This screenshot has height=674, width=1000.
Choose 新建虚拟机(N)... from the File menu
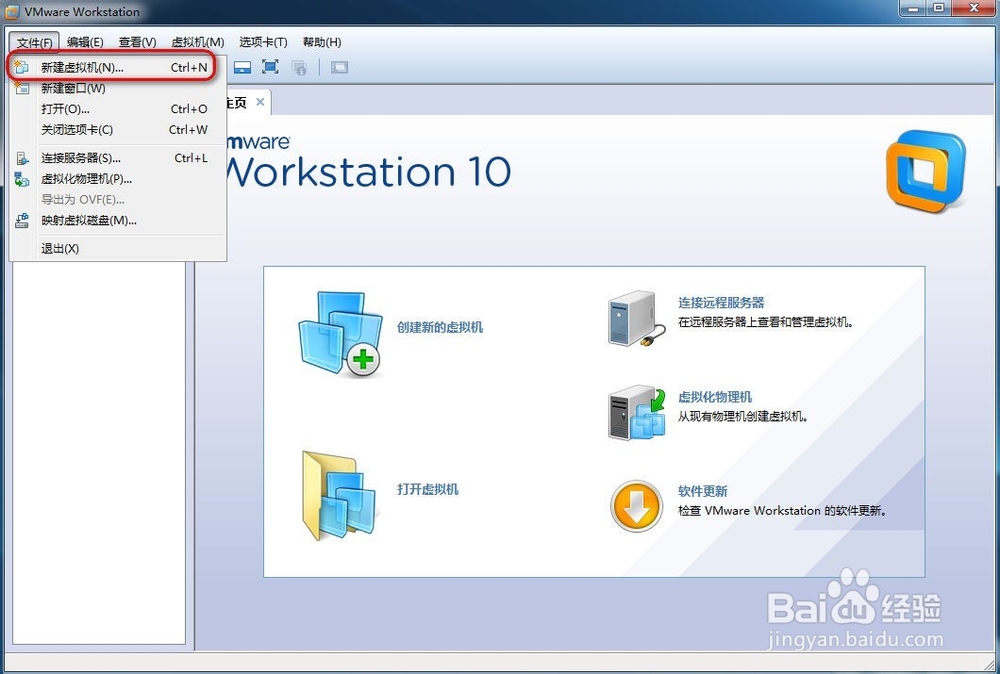[x=117, y=67]
